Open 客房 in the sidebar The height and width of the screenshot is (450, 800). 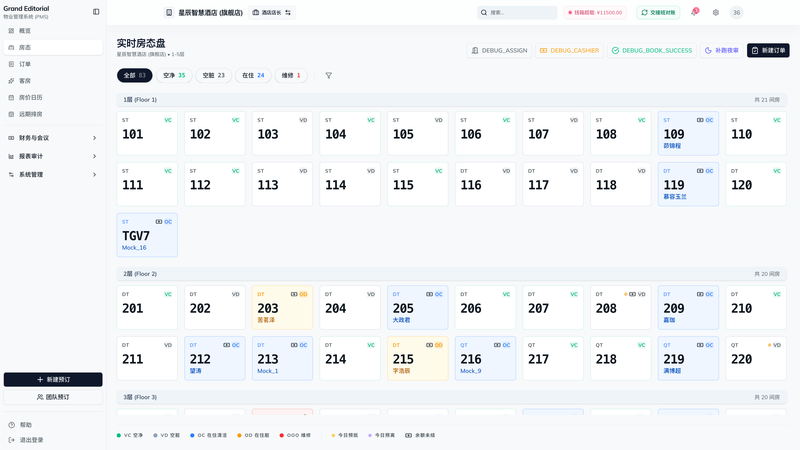(x=53, y=81)
